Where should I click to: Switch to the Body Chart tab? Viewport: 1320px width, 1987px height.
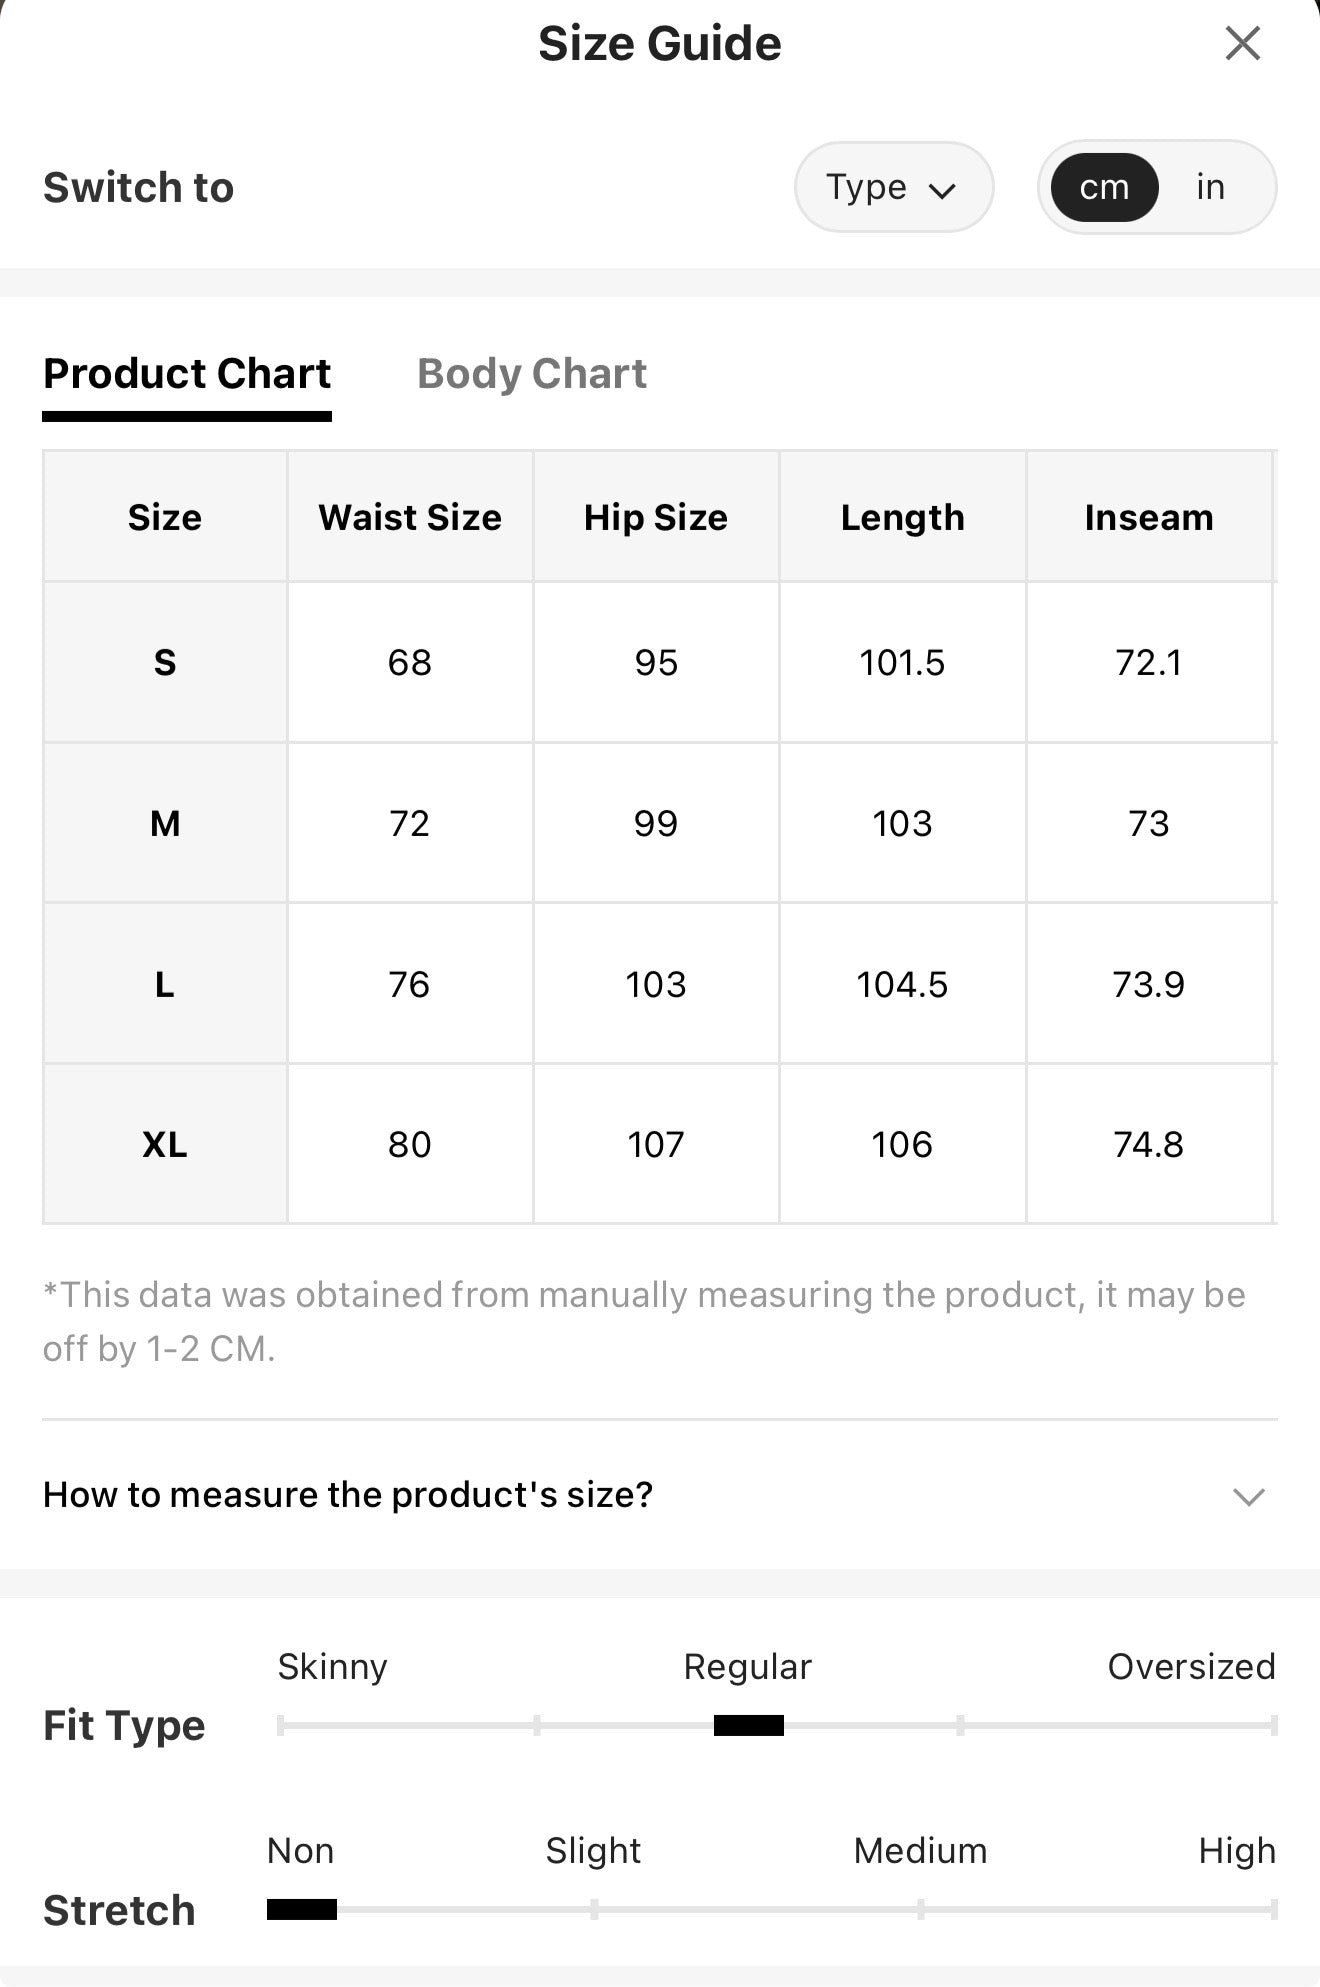pos(532,374)
